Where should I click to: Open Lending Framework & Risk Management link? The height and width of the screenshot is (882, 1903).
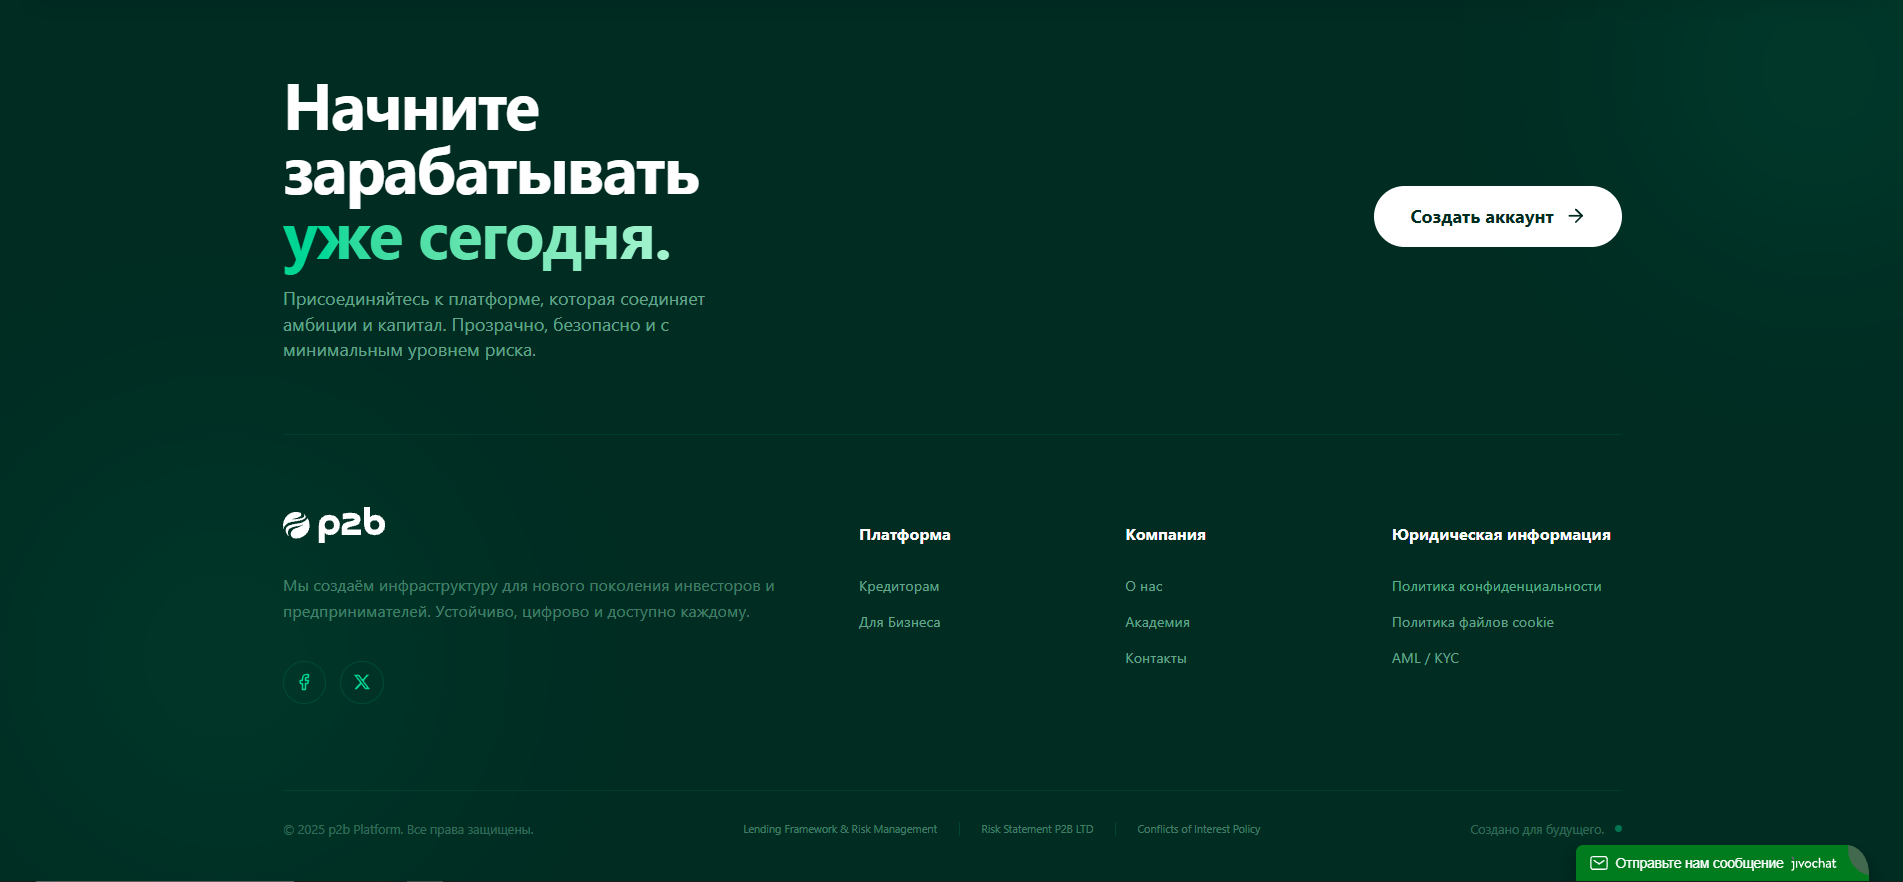840,829
